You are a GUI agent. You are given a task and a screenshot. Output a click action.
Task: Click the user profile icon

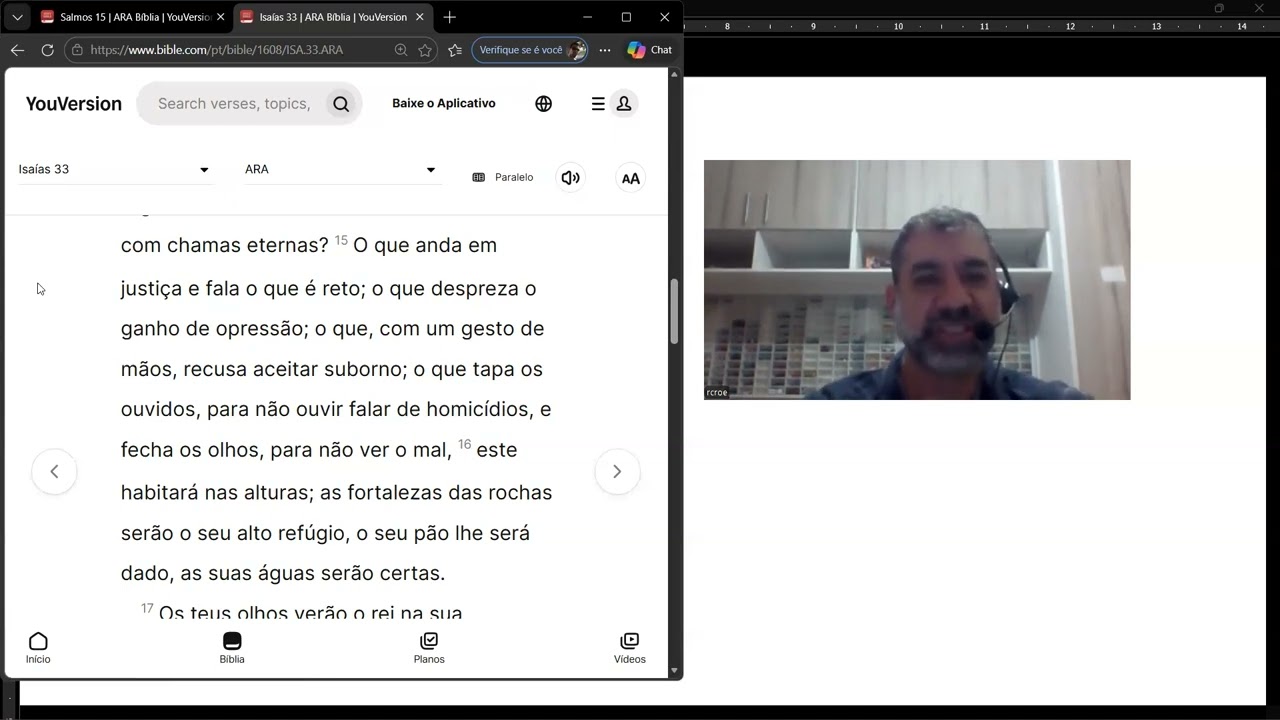point(624,104)
